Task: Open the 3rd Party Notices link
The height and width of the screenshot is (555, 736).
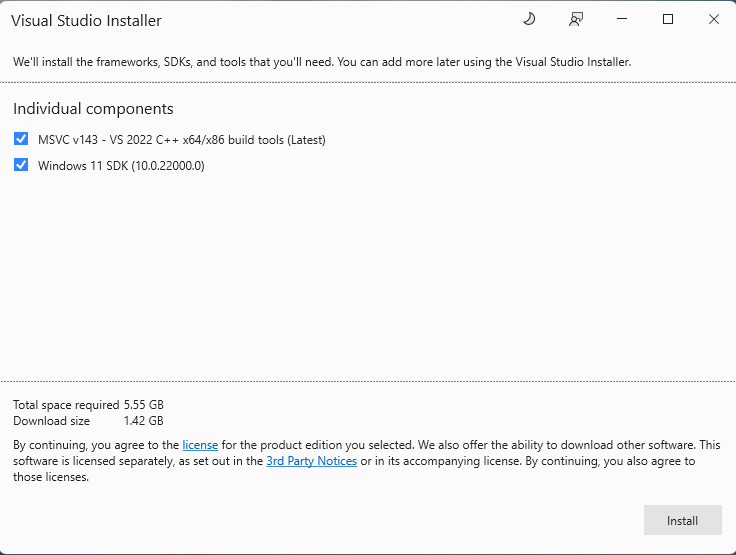Action: 312,461
